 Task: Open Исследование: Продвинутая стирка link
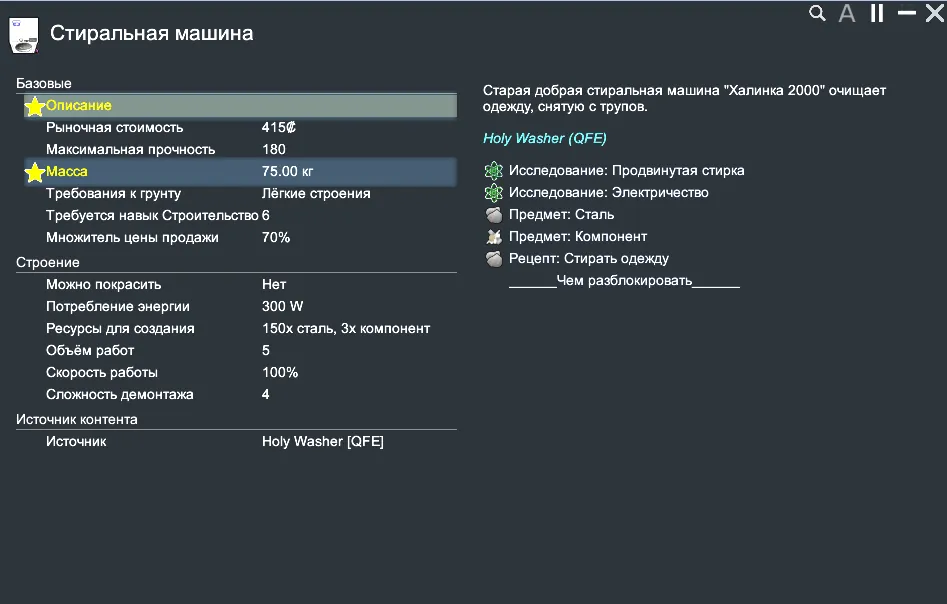click(x=626, y=171)
